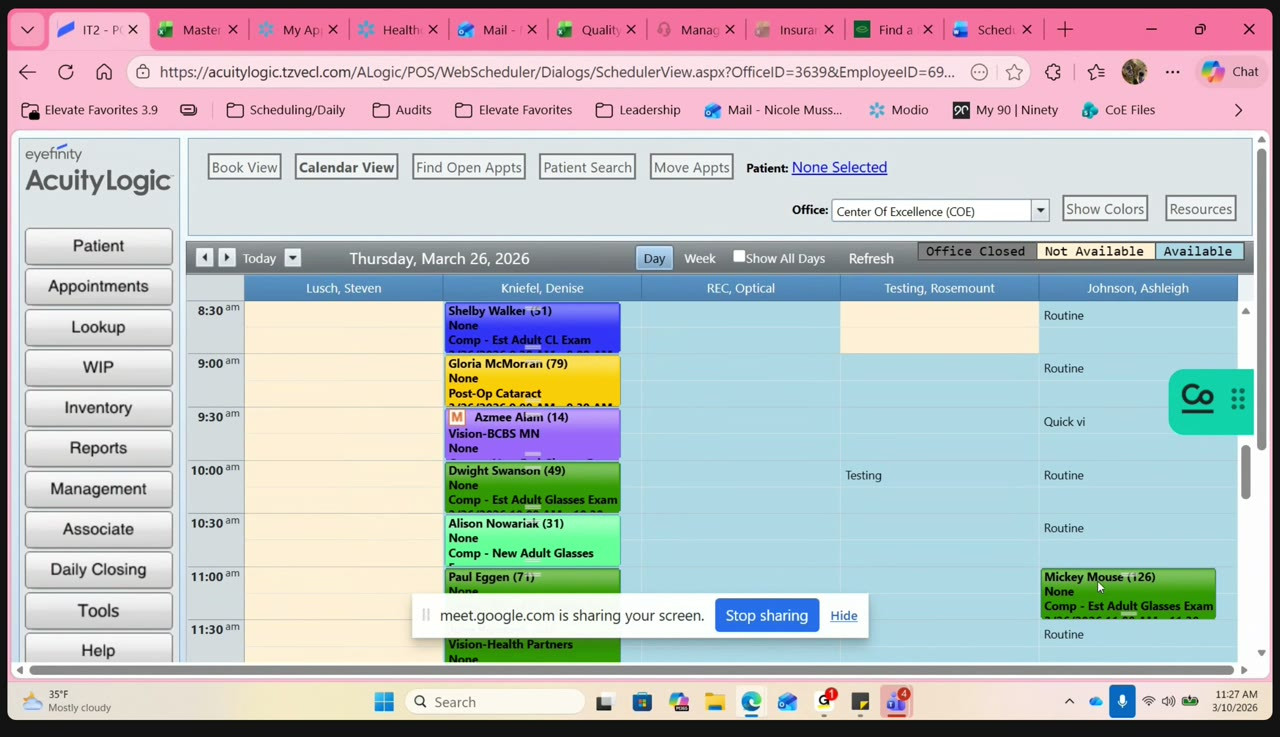Open Microsoft Edge in taskbar
The width and height of the screenshot is (1280, 737).
pos(751,702)
